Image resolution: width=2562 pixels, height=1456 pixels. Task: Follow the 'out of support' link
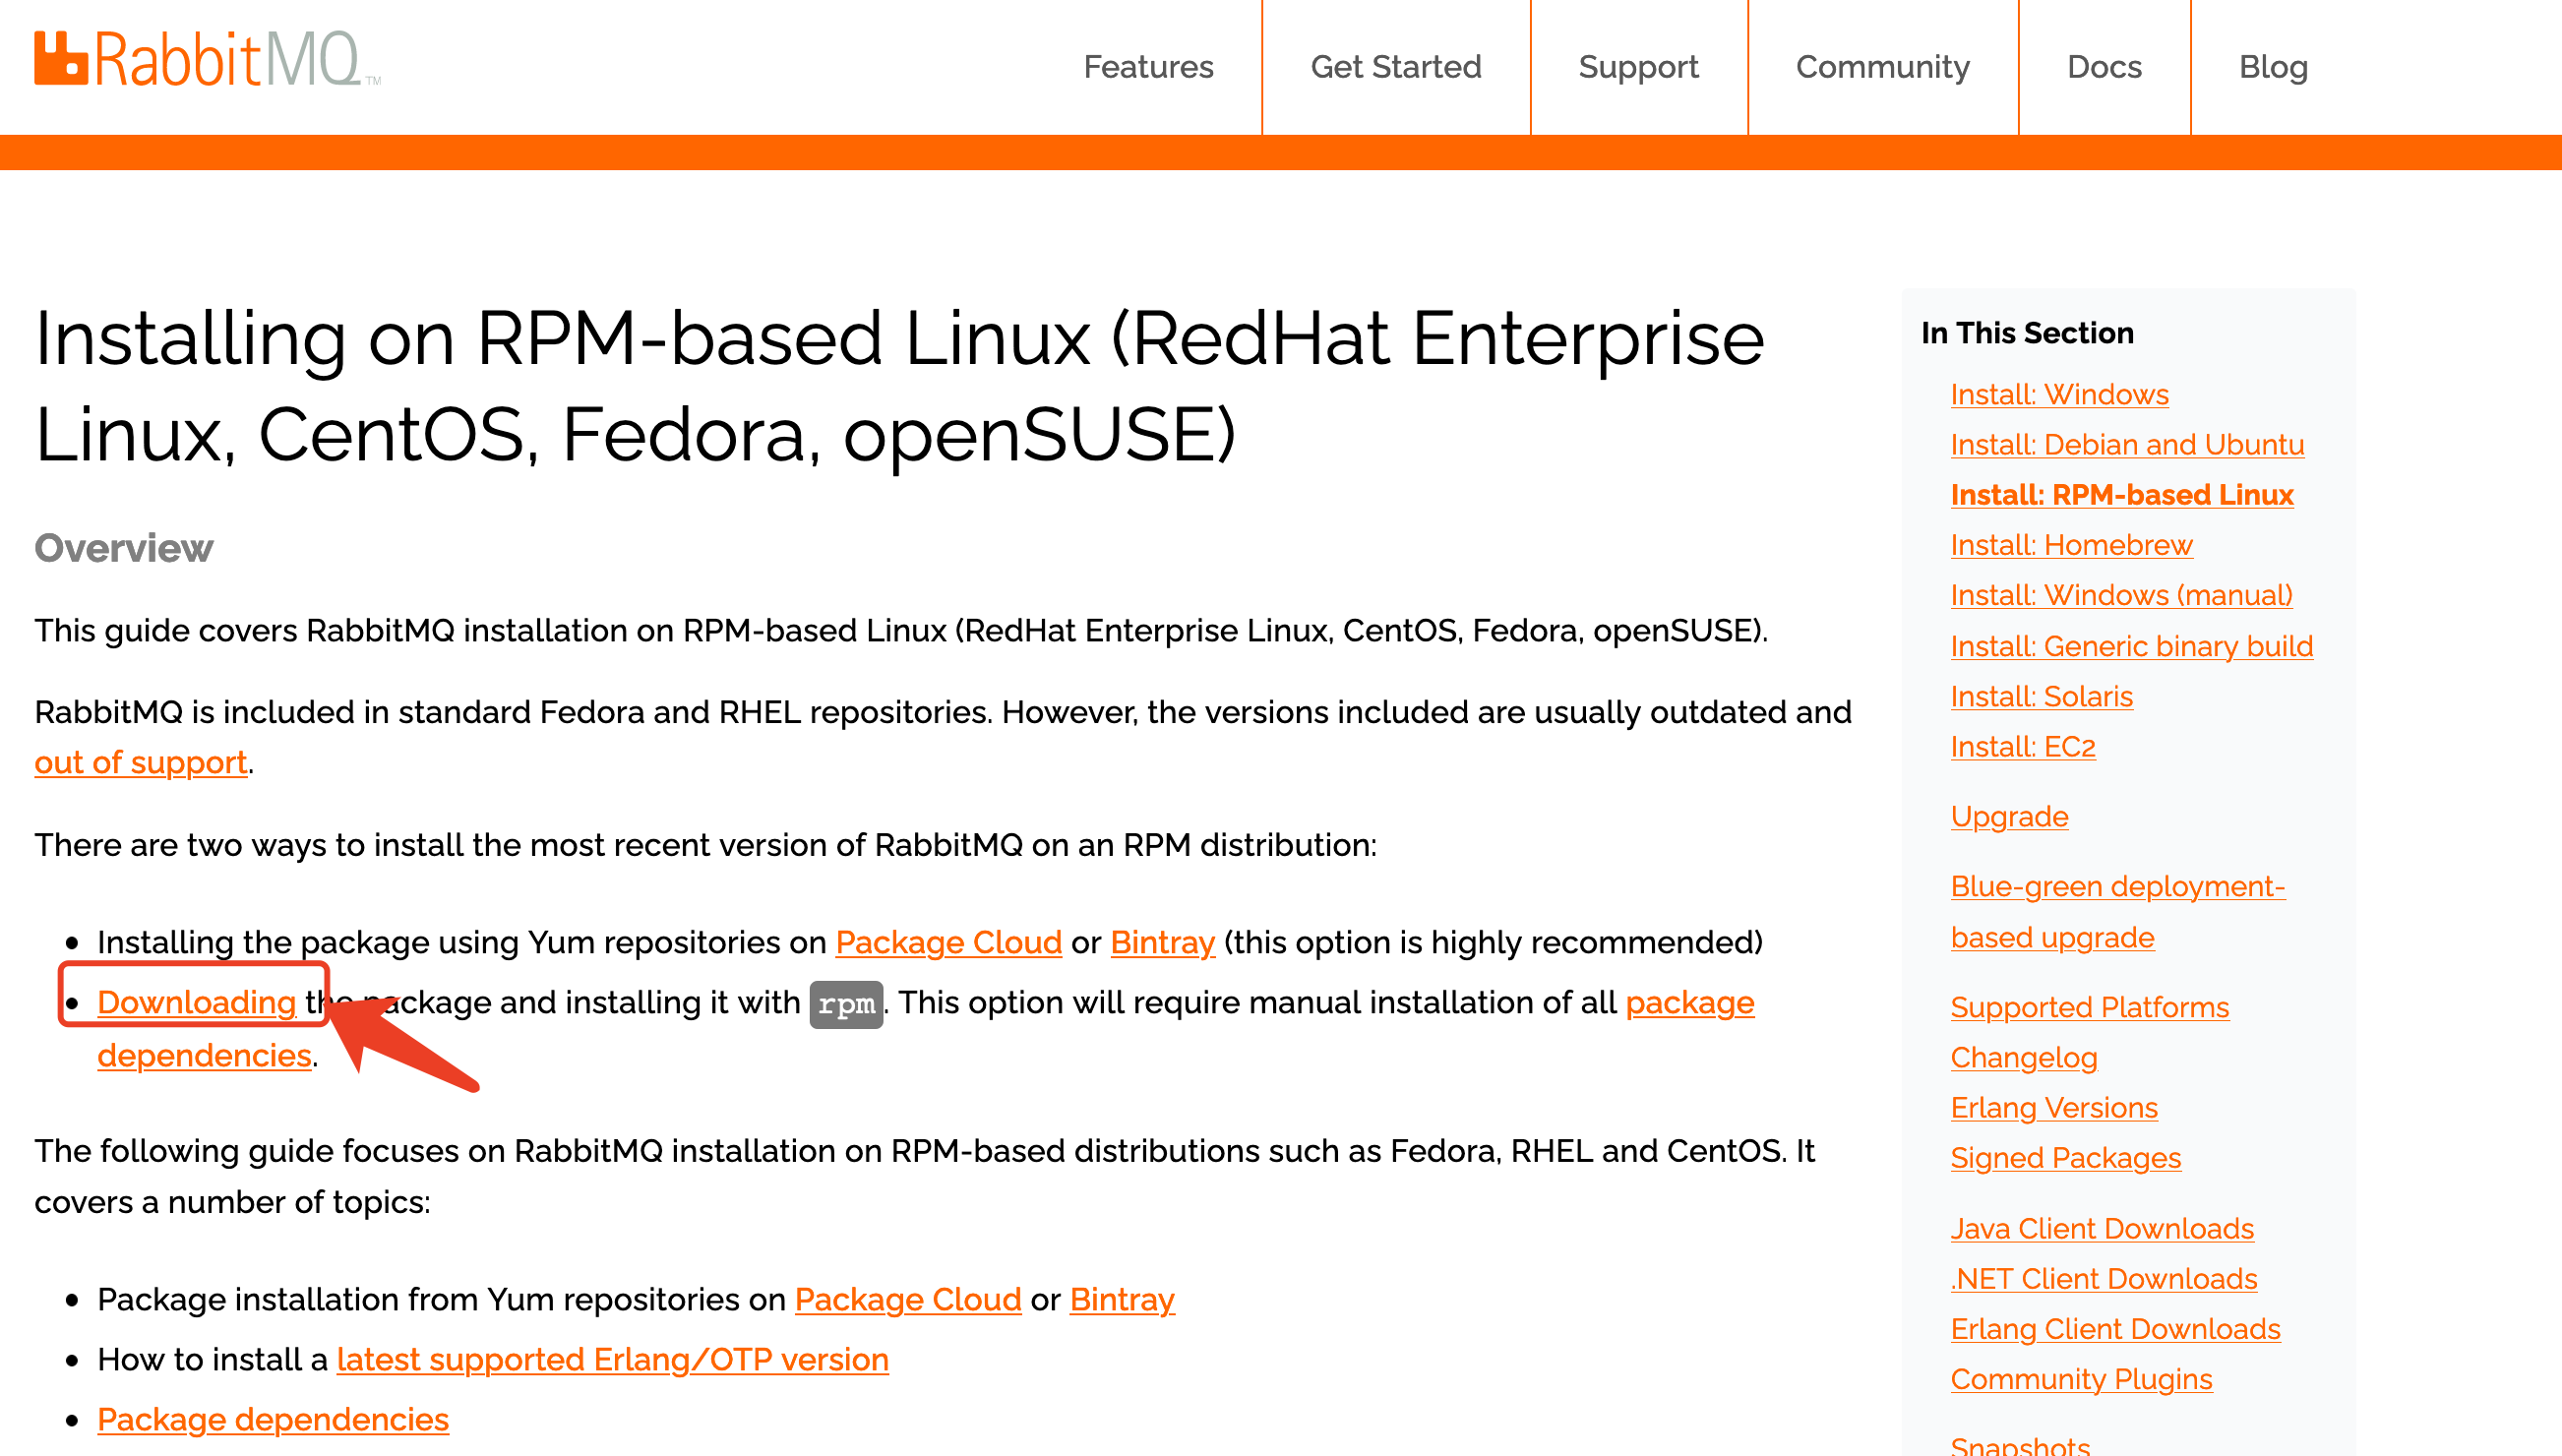point(140,763)
